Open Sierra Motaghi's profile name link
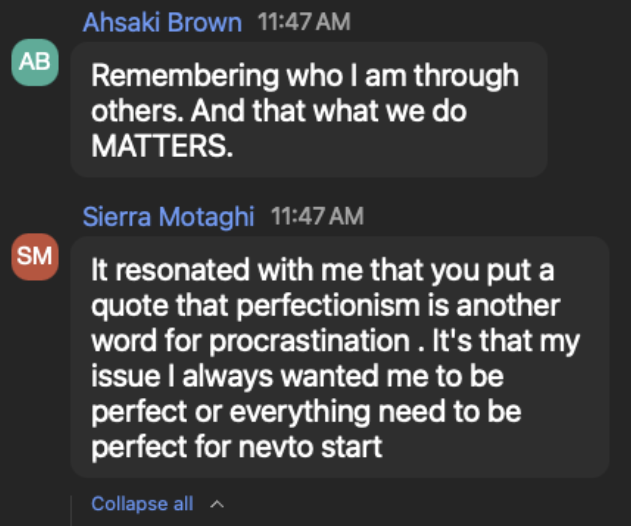 168,217
